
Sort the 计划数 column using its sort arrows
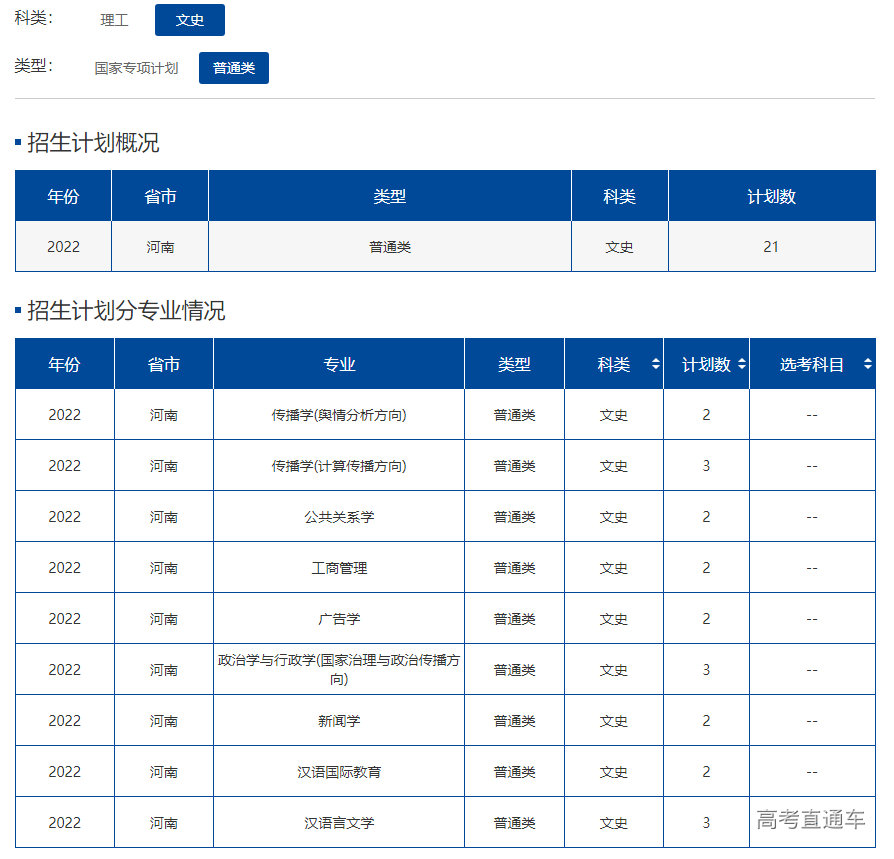point(740,364)
